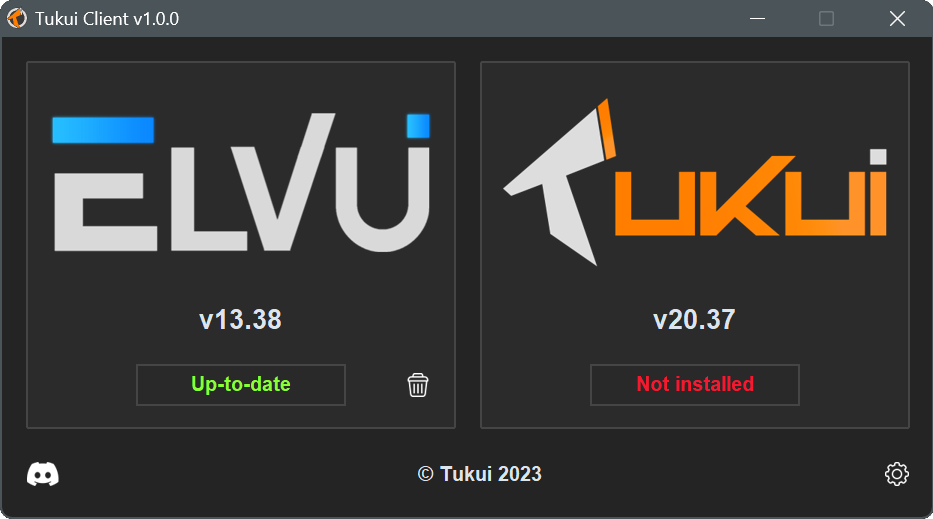Click the trash icon to uninstall ElvUI

(x=418, y=385)
